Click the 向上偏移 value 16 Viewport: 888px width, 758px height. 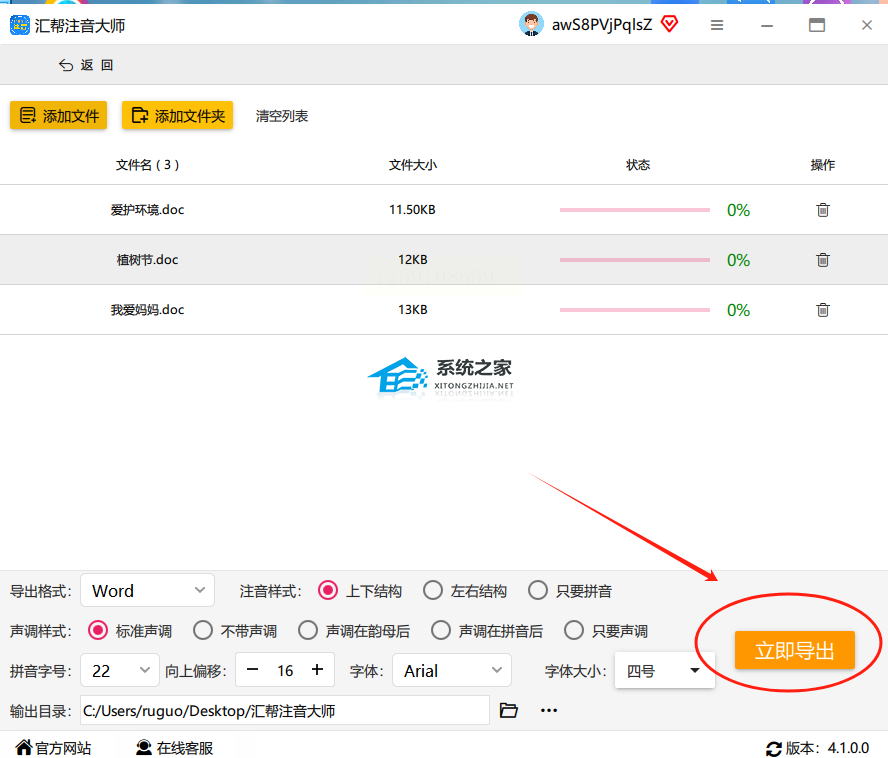(285, 671)
